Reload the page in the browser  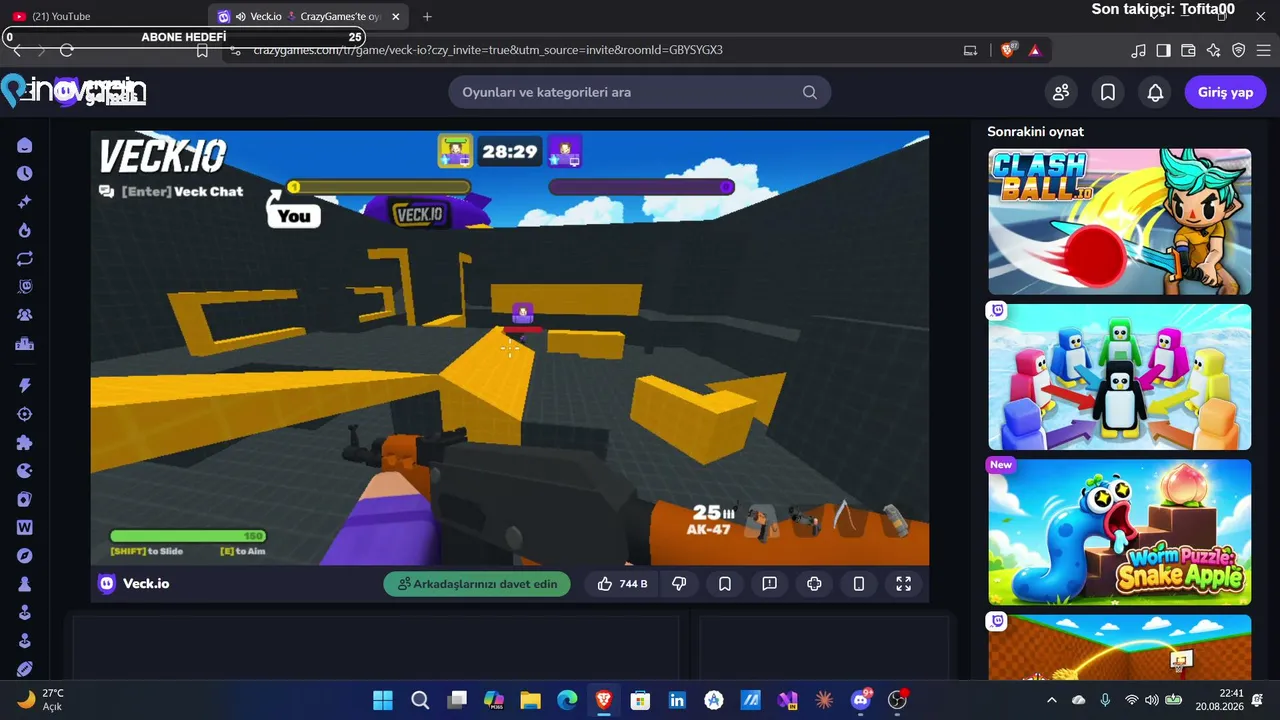point(67,50)
